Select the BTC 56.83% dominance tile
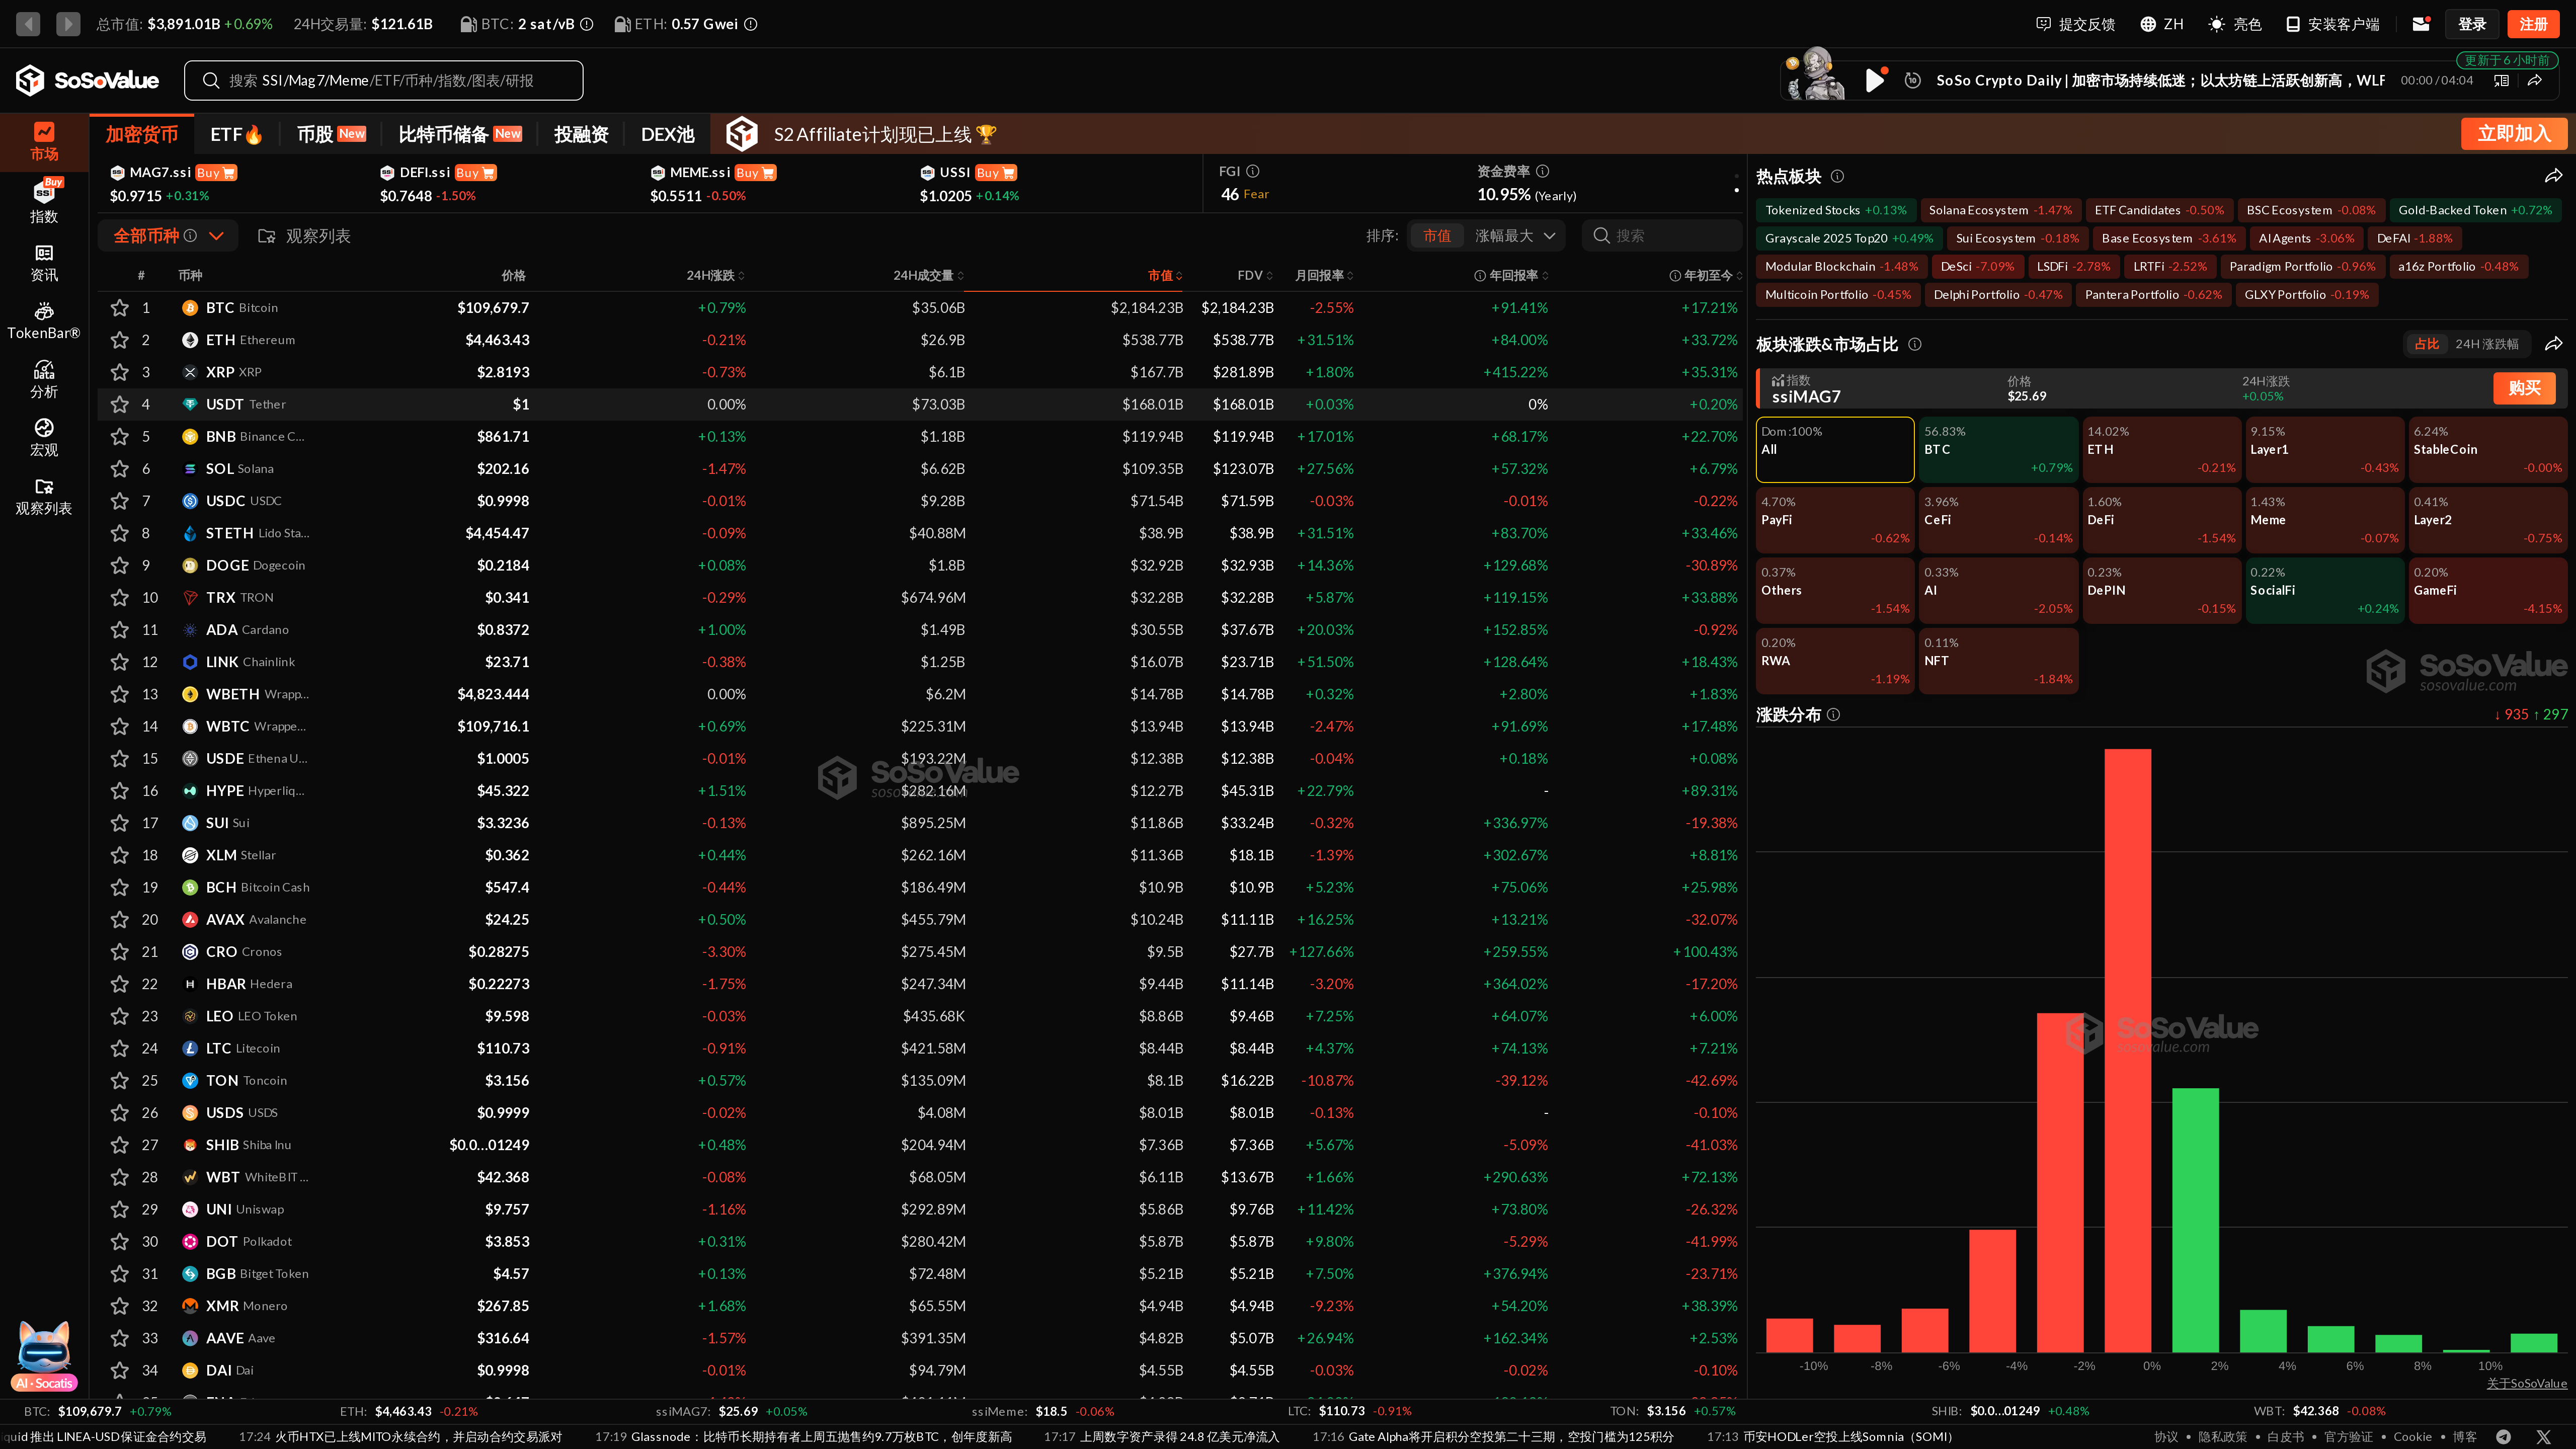 point(1998,450)
